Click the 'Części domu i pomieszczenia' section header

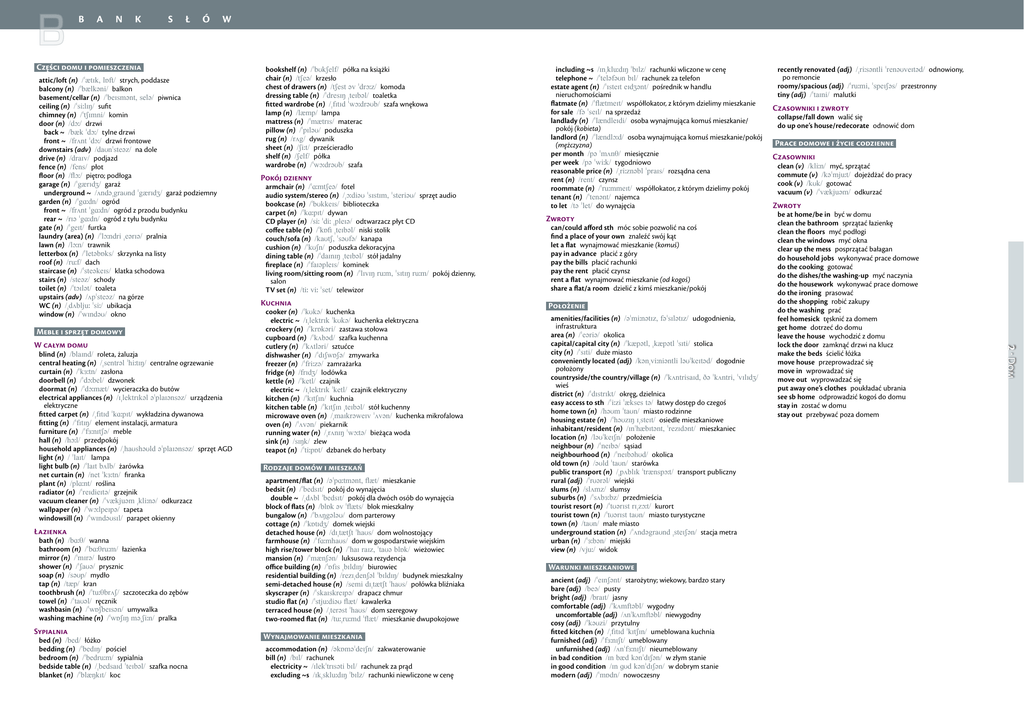click(89, 67)
